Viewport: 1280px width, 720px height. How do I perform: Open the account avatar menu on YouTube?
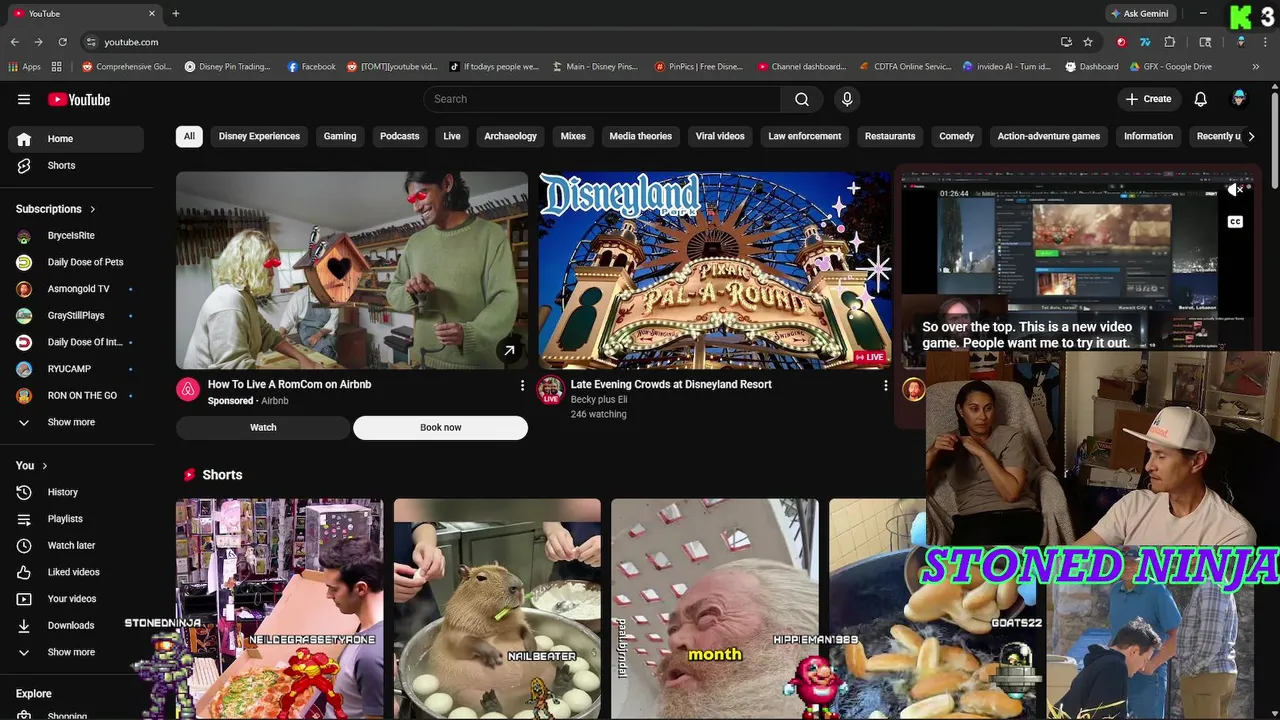click(1239, 99)
